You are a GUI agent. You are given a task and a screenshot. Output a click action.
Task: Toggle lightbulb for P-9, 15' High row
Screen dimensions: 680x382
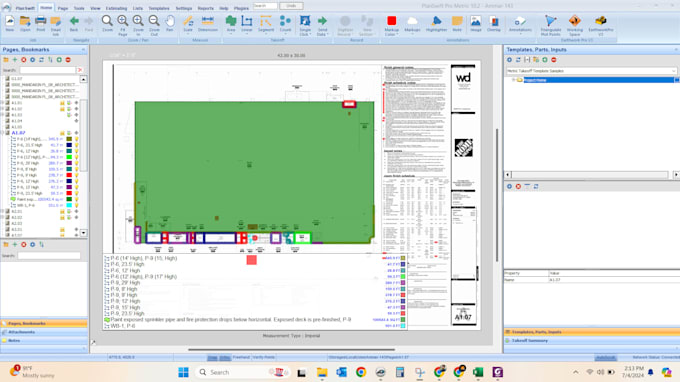click(x=77, y=187)
